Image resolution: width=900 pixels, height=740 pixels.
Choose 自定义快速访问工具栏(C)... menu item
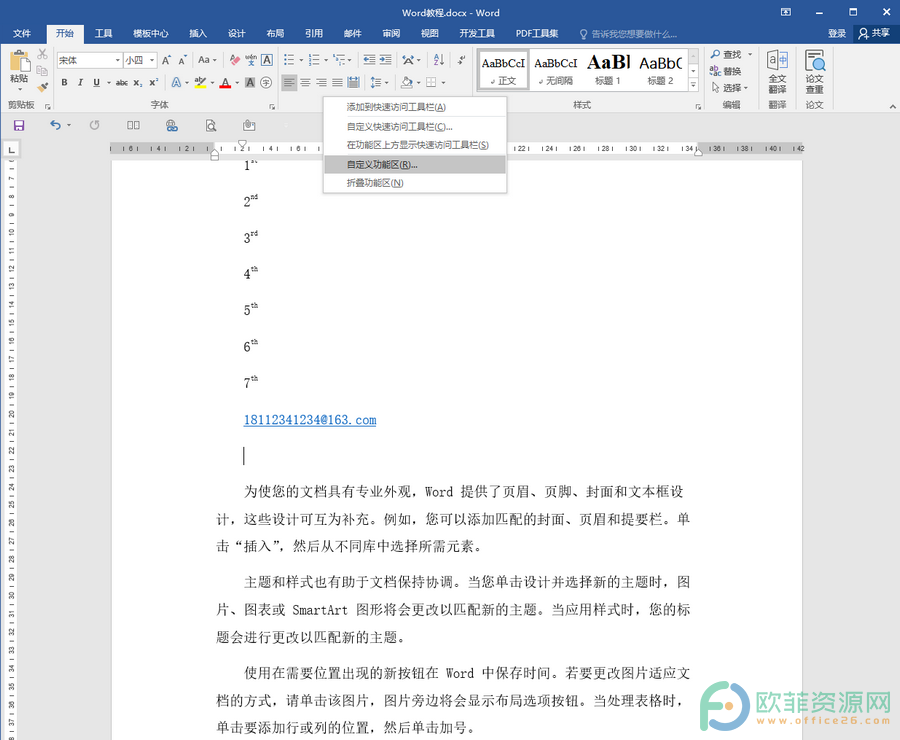[x=415, y=127]
